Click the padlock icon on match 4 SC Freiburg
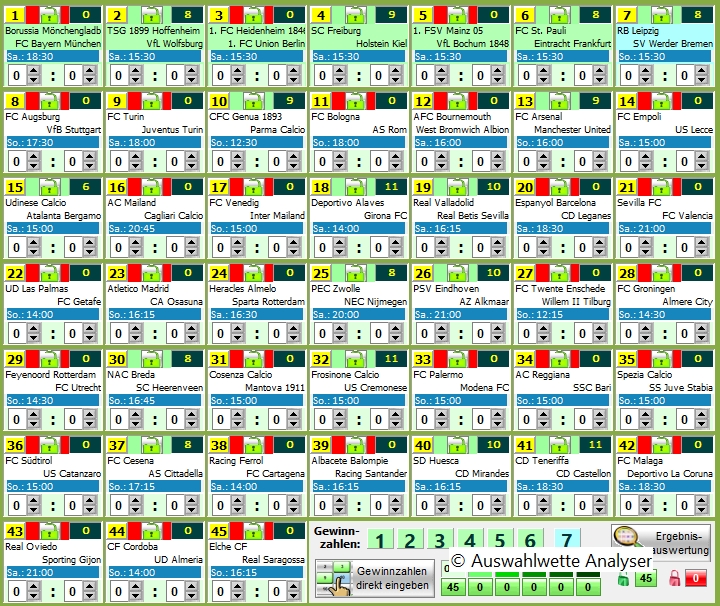Viewport: 720px width, 606px height. (355, 16)
